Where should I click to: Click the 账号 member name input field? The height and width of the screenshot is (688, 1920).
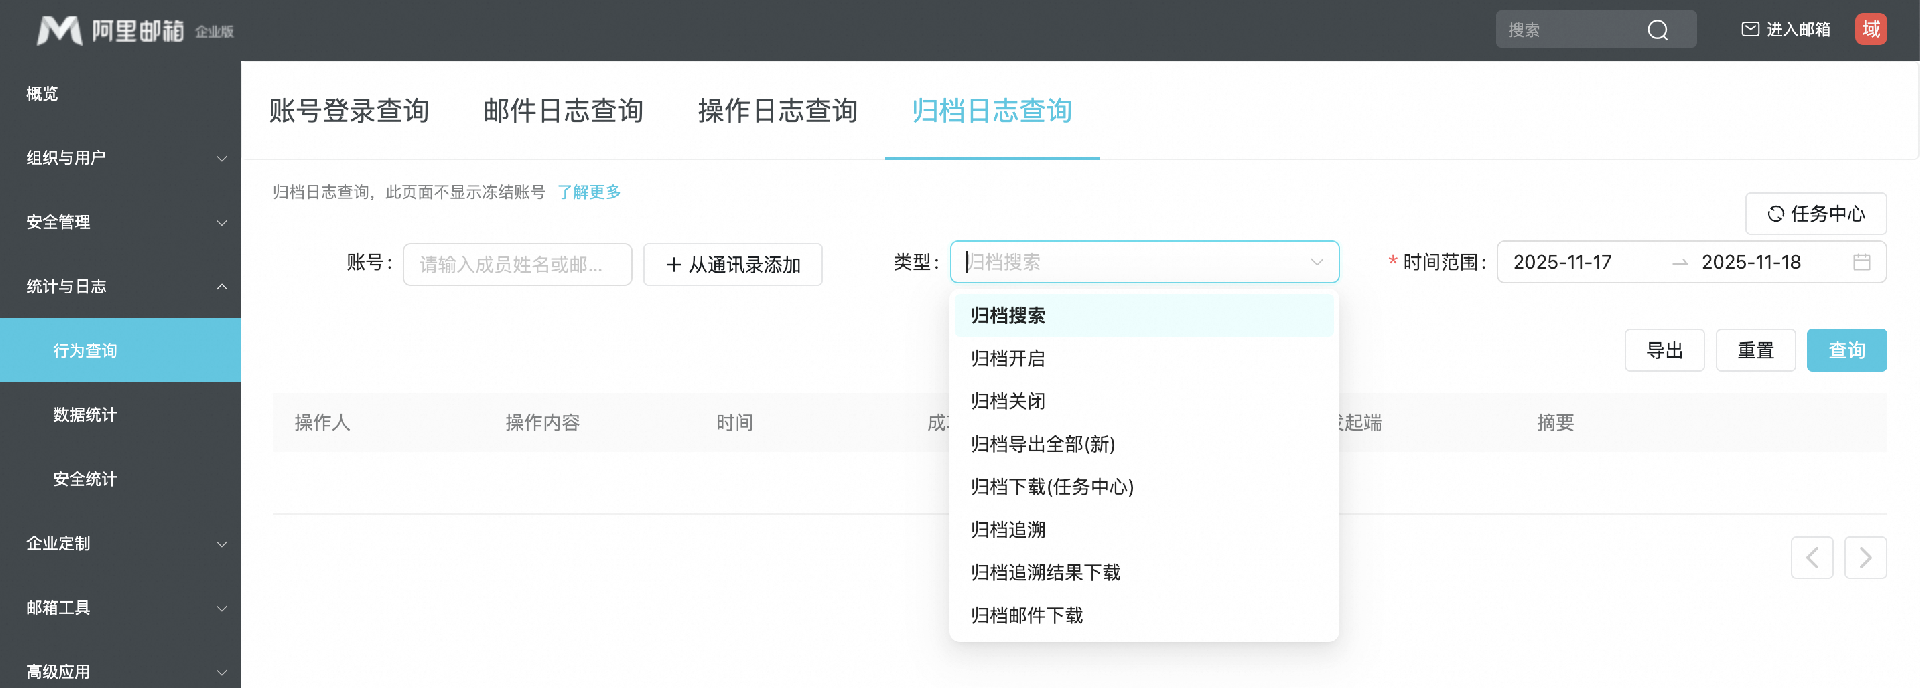pyautogui.click(x=517, y=265)
